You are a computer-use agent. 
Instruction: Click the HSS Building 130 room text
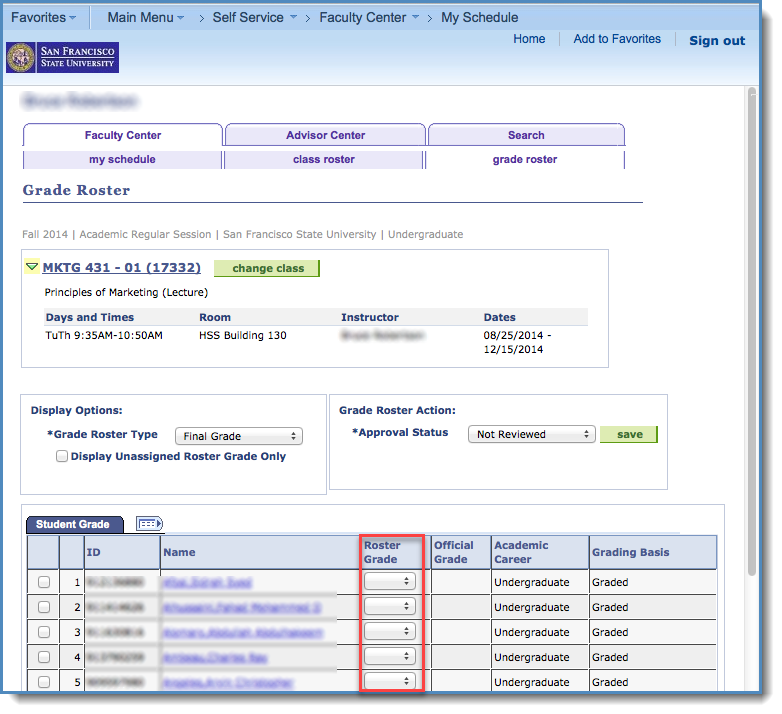(242, 335)
